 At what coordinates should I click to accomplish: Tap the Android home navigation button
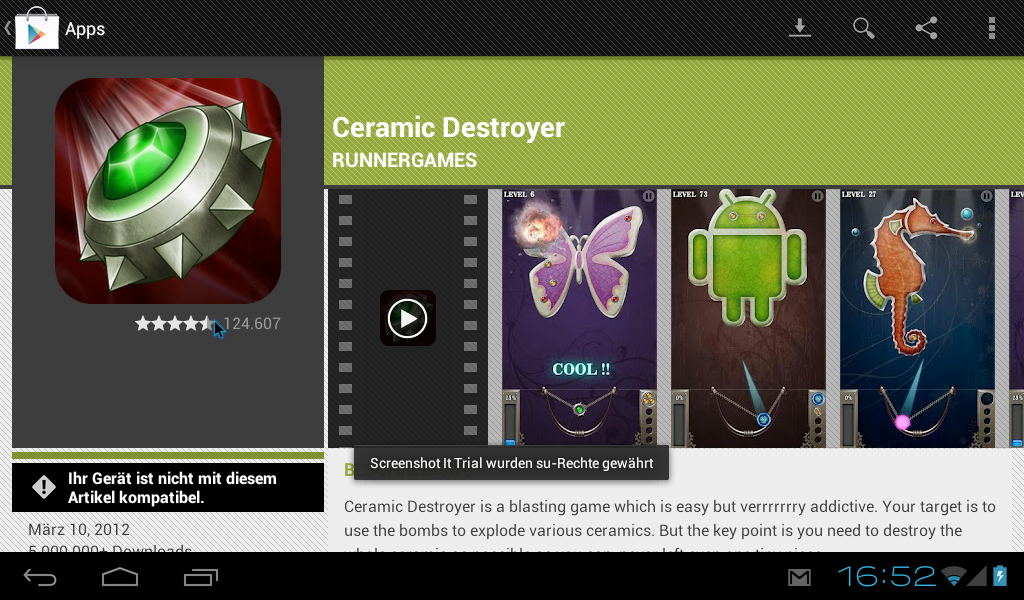coord(120,577)
